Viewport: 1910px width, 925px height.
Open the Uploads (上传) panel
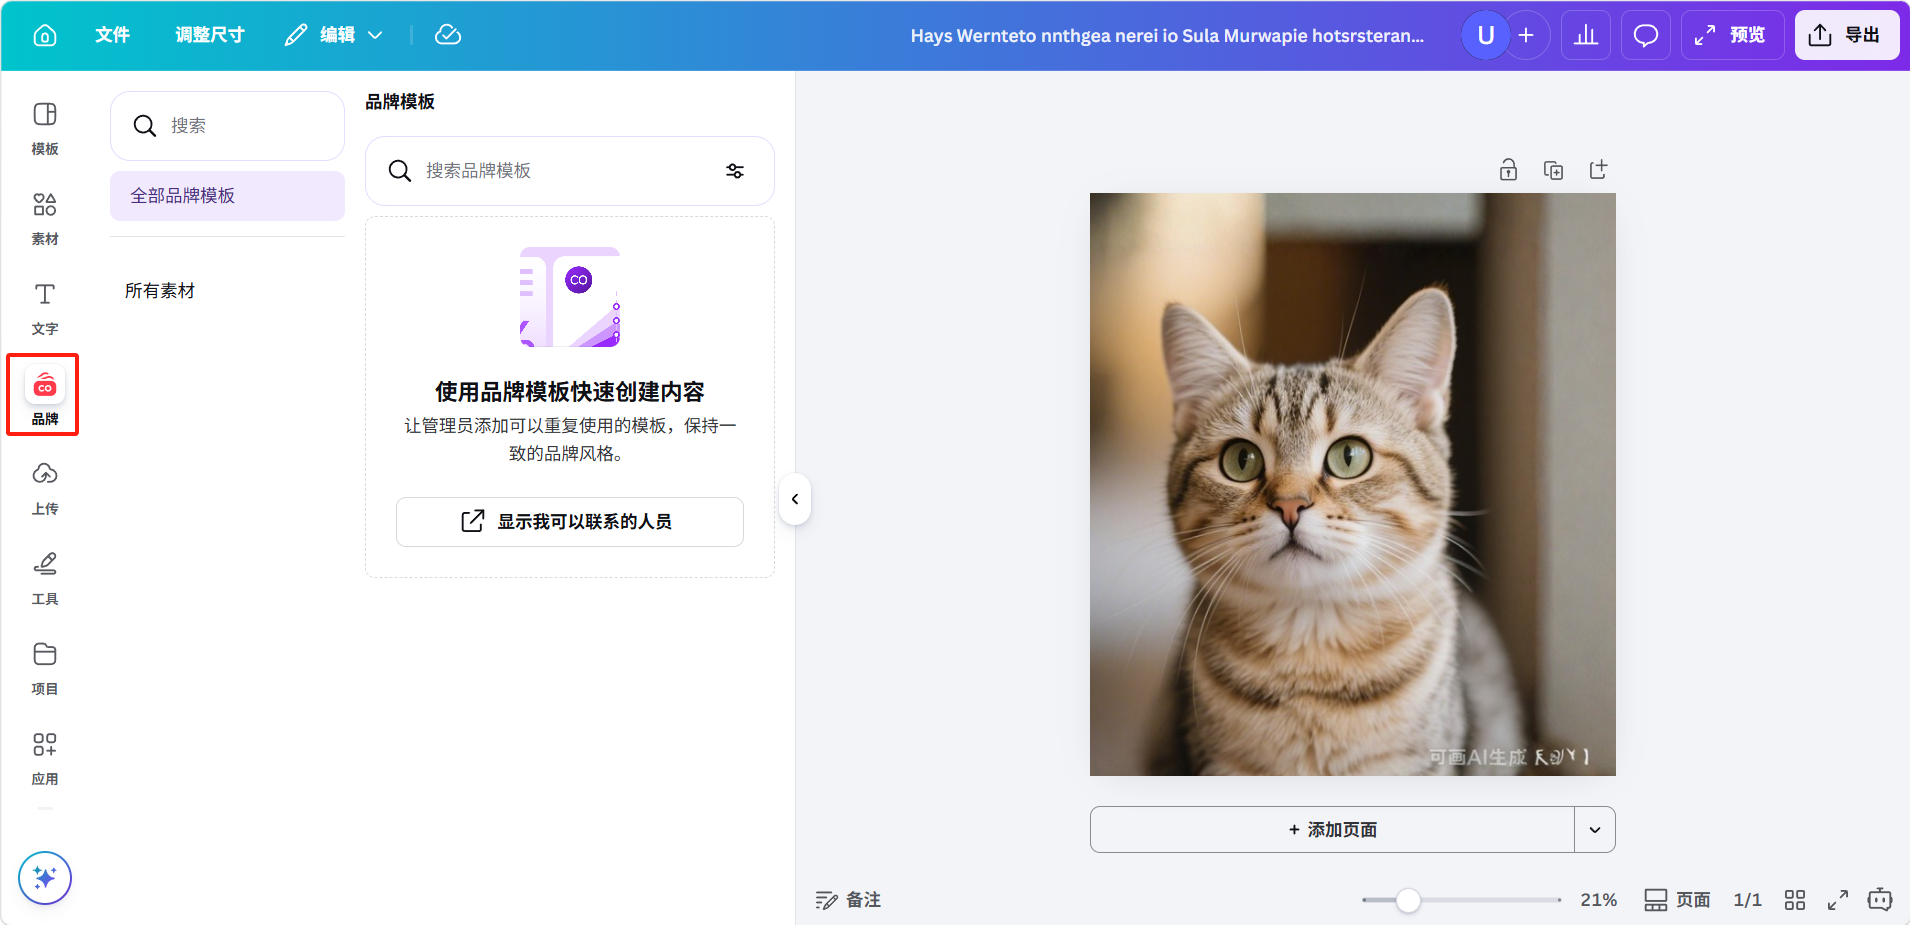[x=45, y=488]
